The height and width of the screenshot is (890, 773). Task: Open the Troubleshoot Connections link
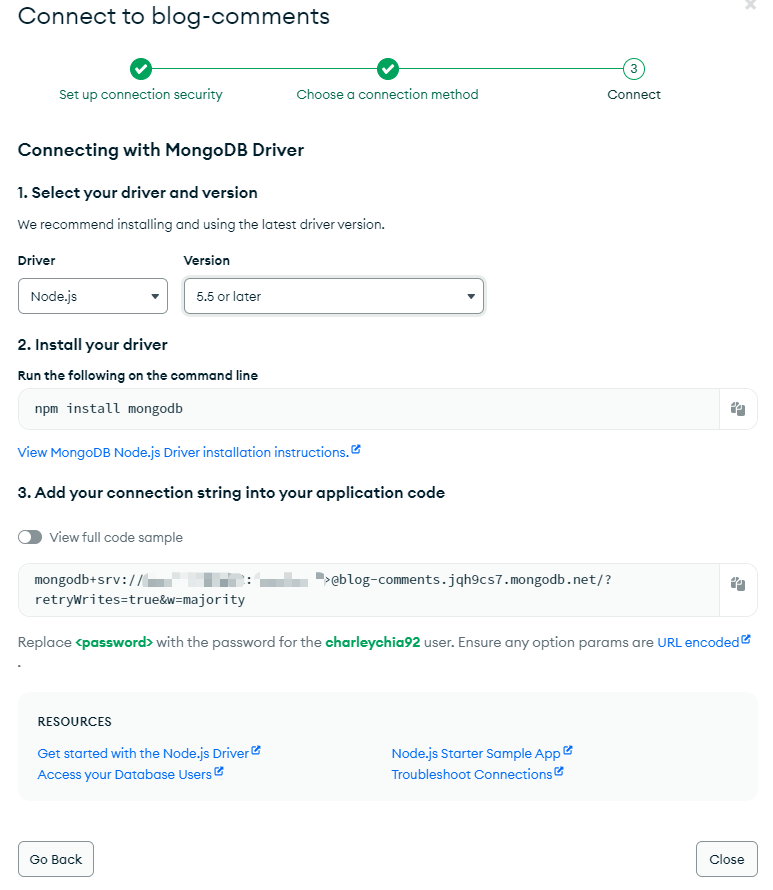472,774
